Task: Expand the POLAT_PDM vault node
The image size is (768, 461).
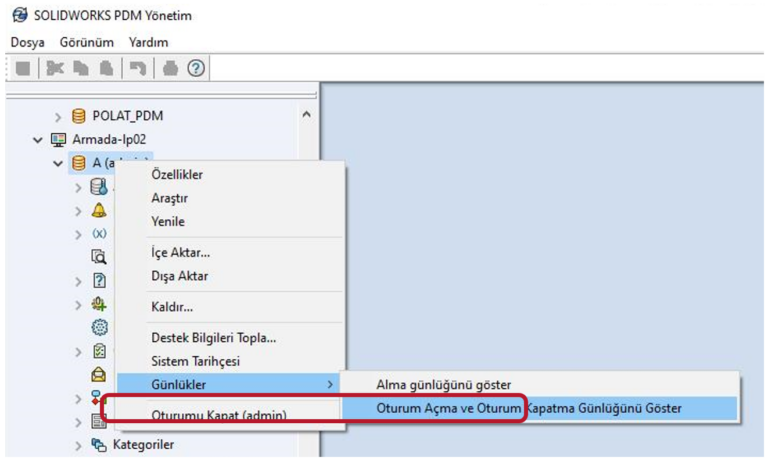Action: click(x=58, y=116)
